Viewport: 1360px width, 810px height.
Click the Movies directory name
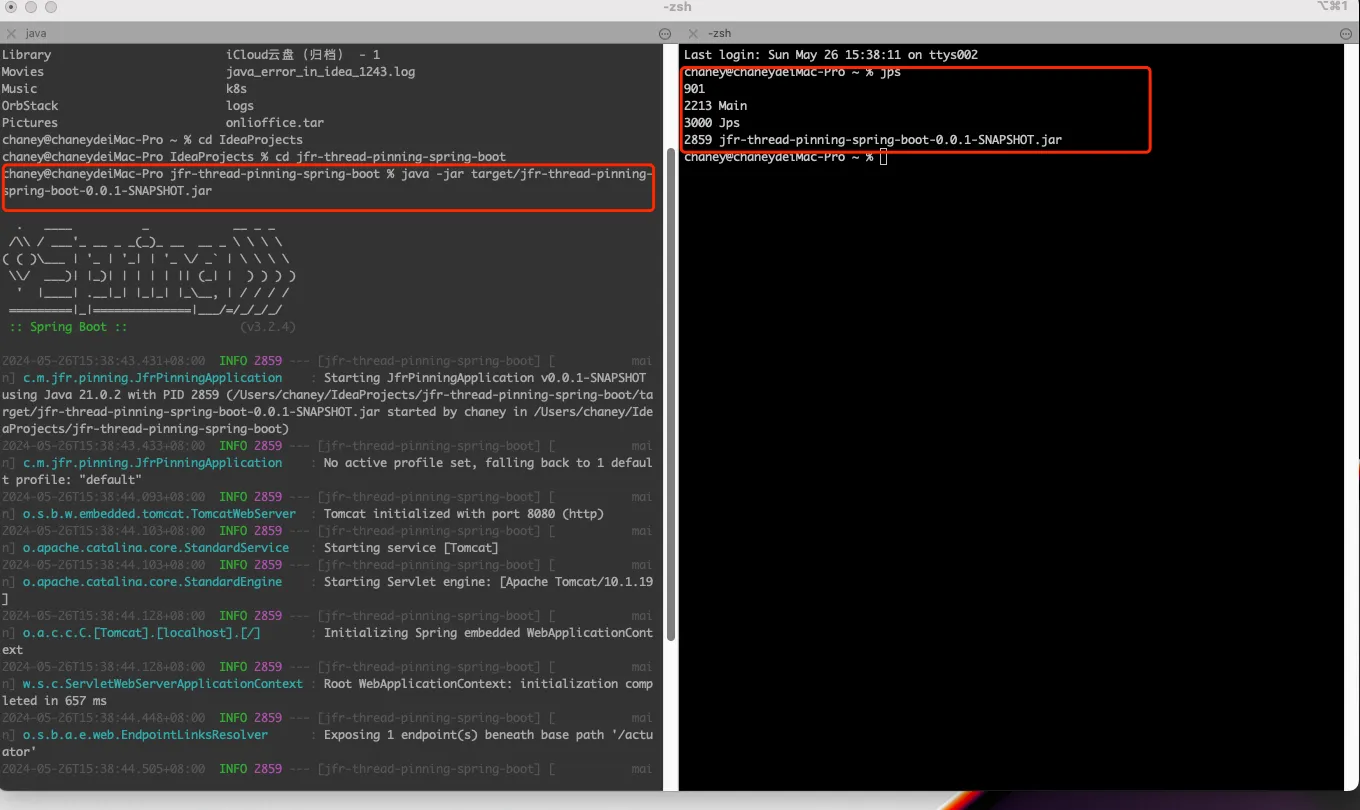(23, 72)
